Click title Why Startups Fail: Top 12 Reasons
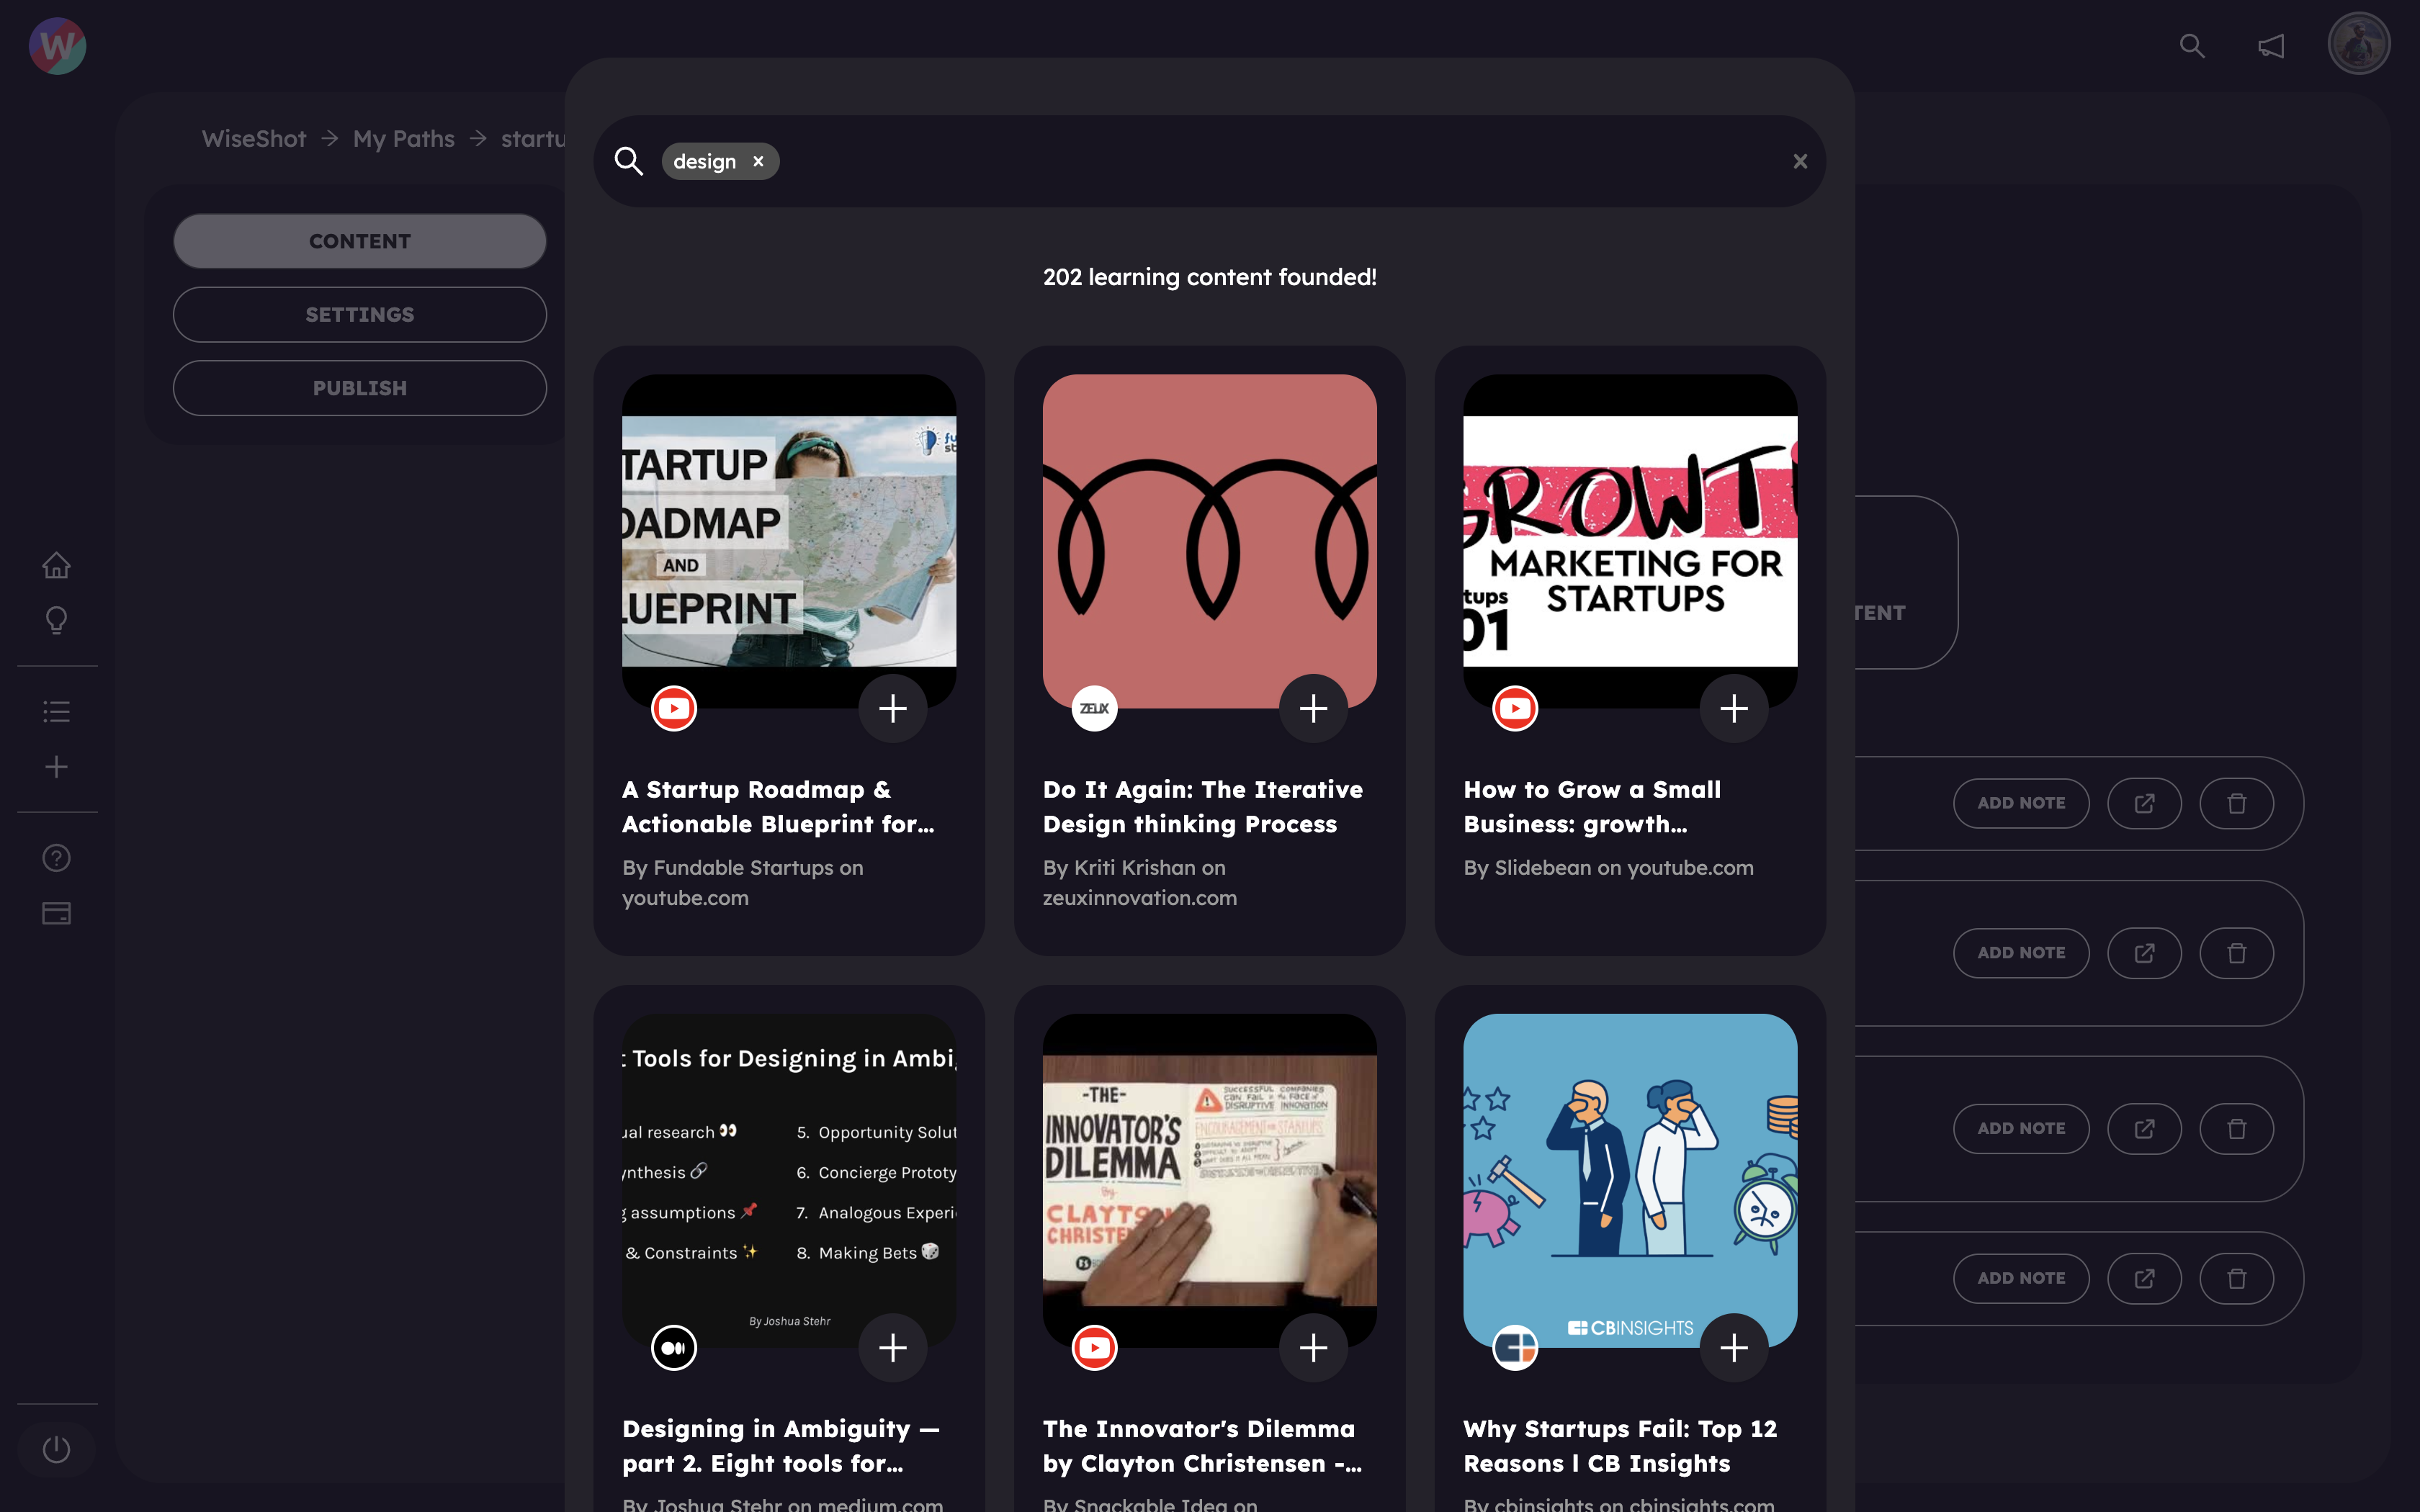 coord(1620,1446)
